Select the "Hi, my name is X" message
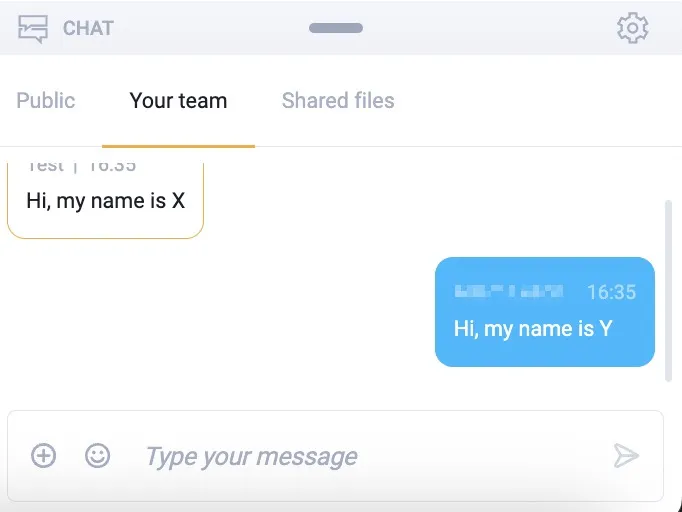 [106, 201]
